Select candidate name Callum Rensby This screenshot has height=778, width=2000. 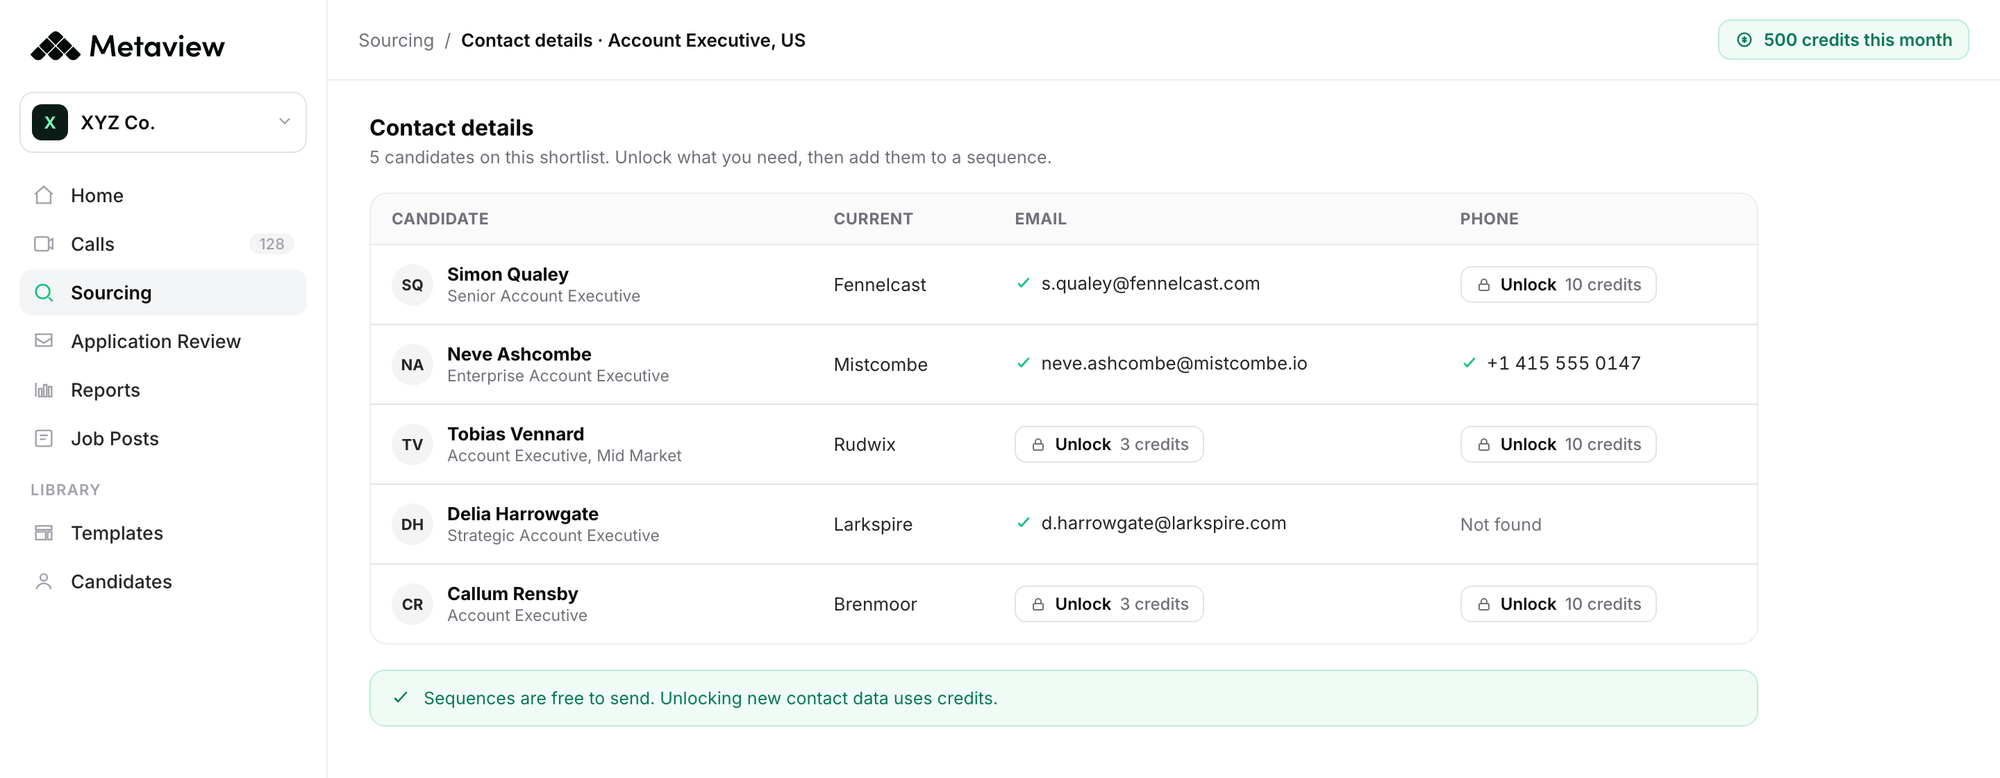point(512,594)
